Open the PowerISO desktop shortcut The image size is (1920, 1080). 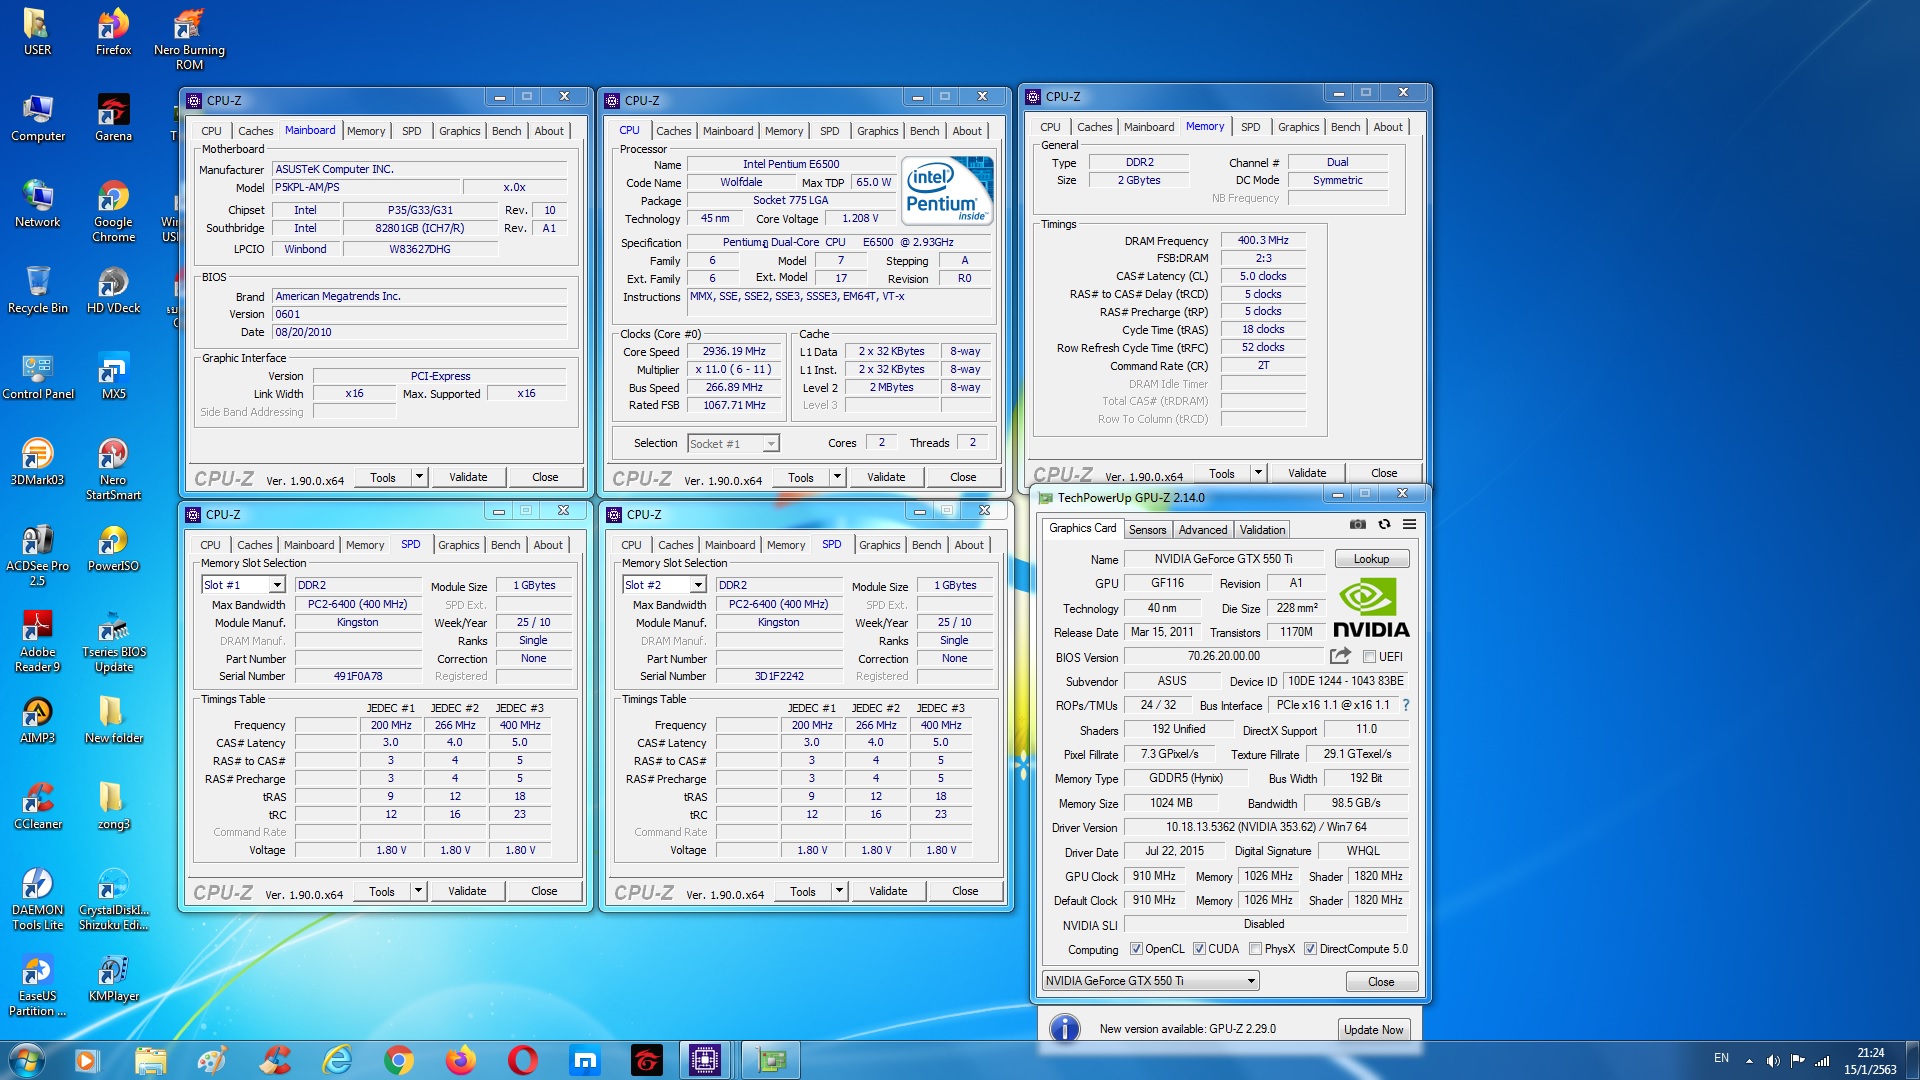coord(113,548)
